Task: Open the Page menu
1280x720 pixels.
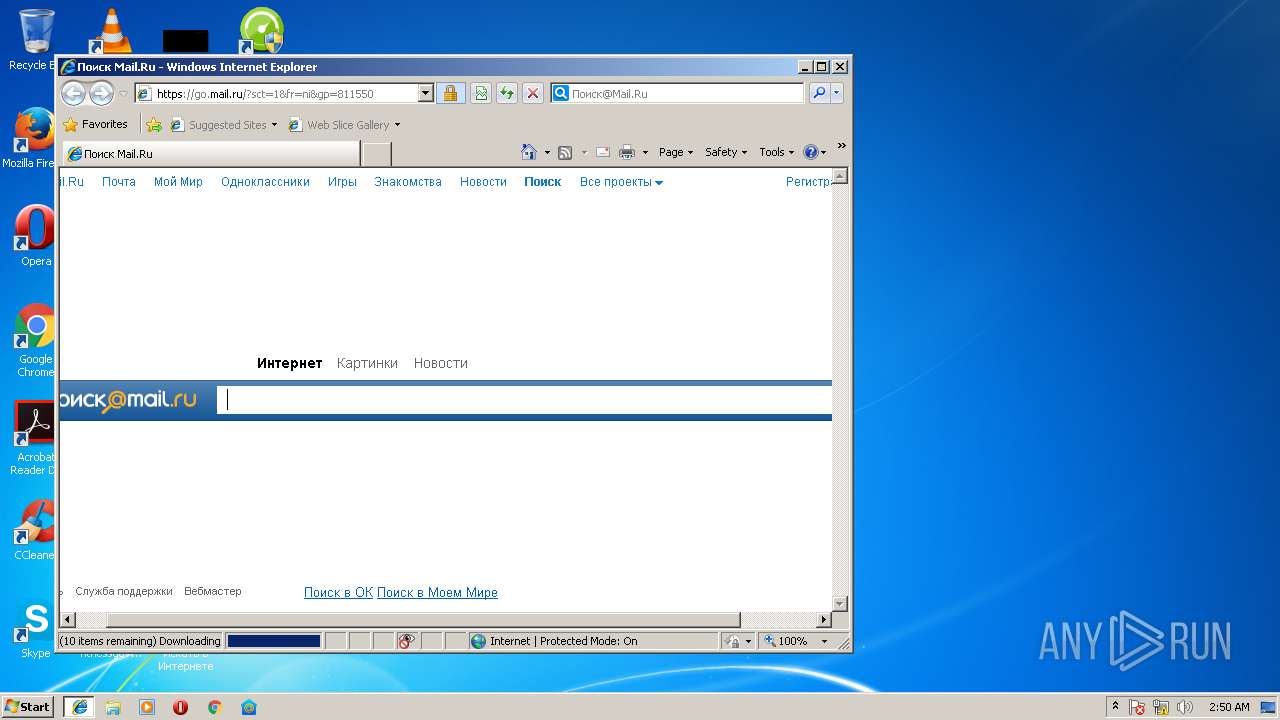Action: [676, 152]
